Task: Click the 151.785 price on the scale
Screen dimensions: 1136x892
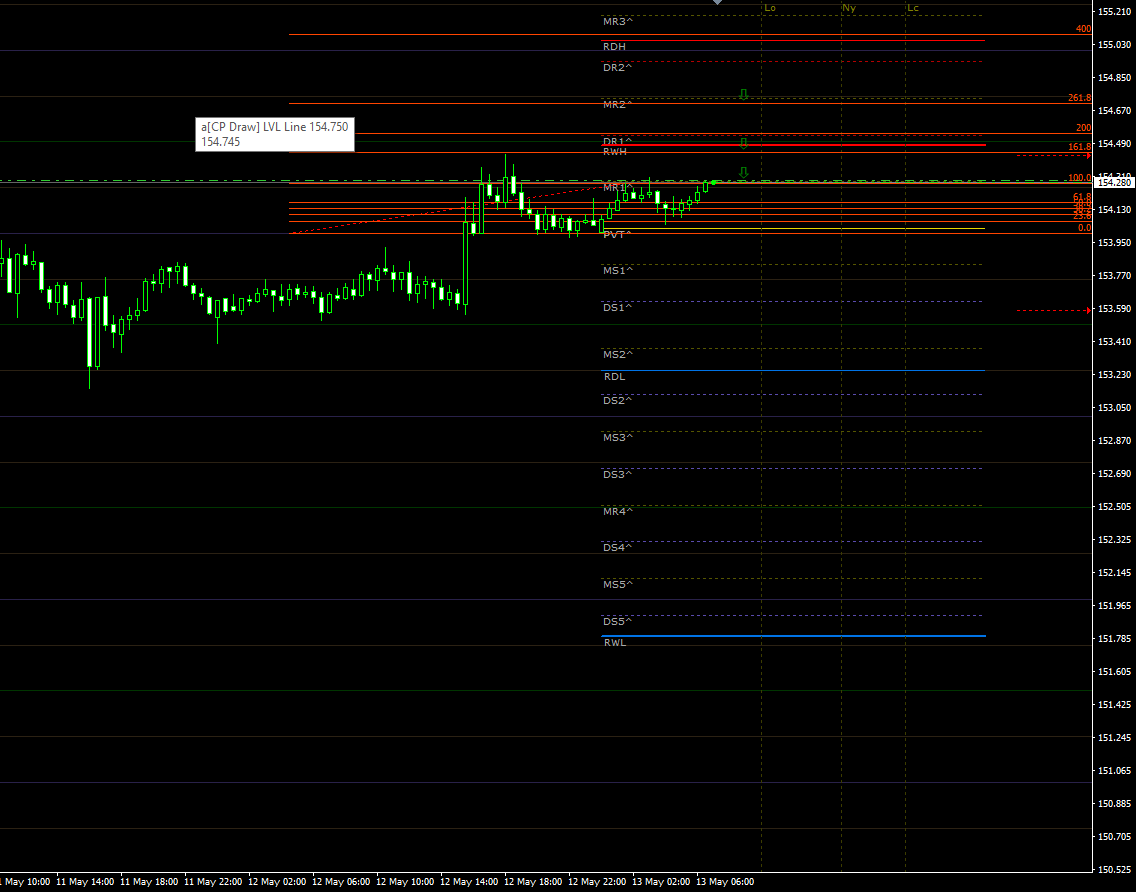Action: 1114,638
